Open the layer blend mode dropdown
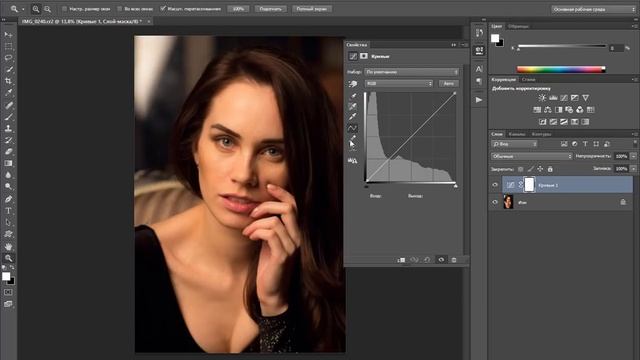 (x=531, y=156)
